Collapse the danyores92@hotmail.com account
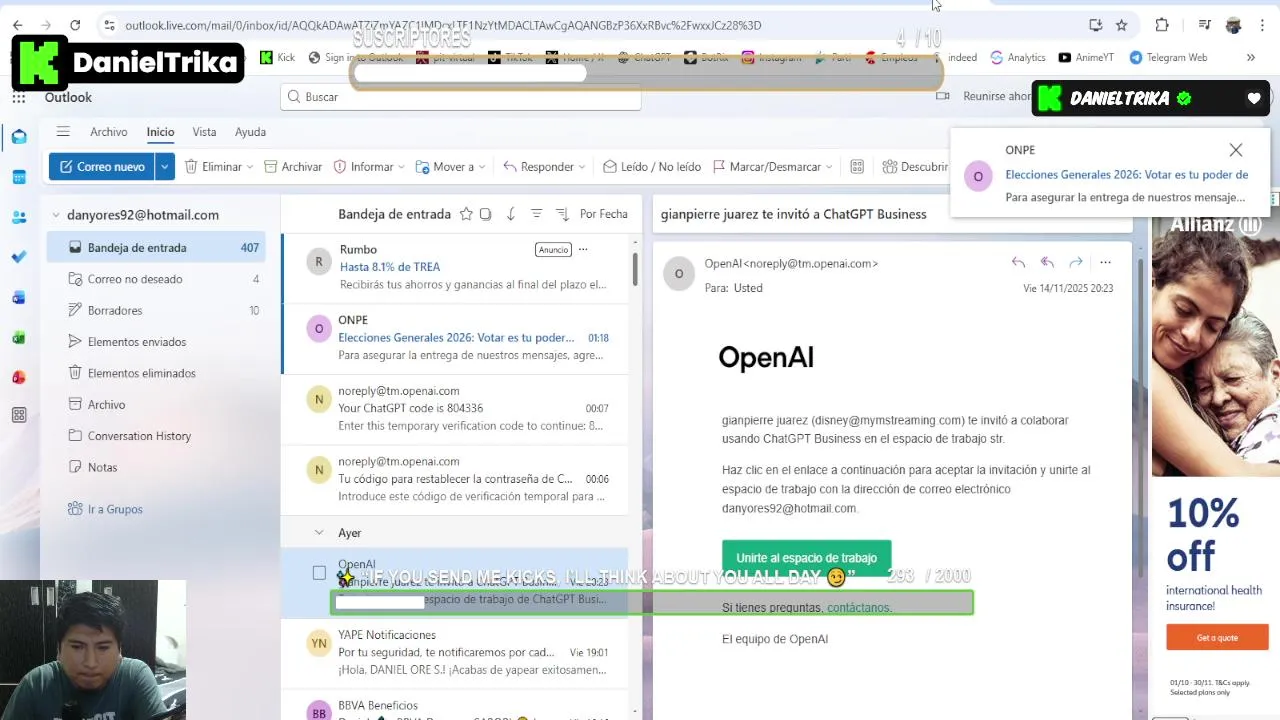Image resolution: width=1280 pixels, height=720 pixels. pos(56,215)
